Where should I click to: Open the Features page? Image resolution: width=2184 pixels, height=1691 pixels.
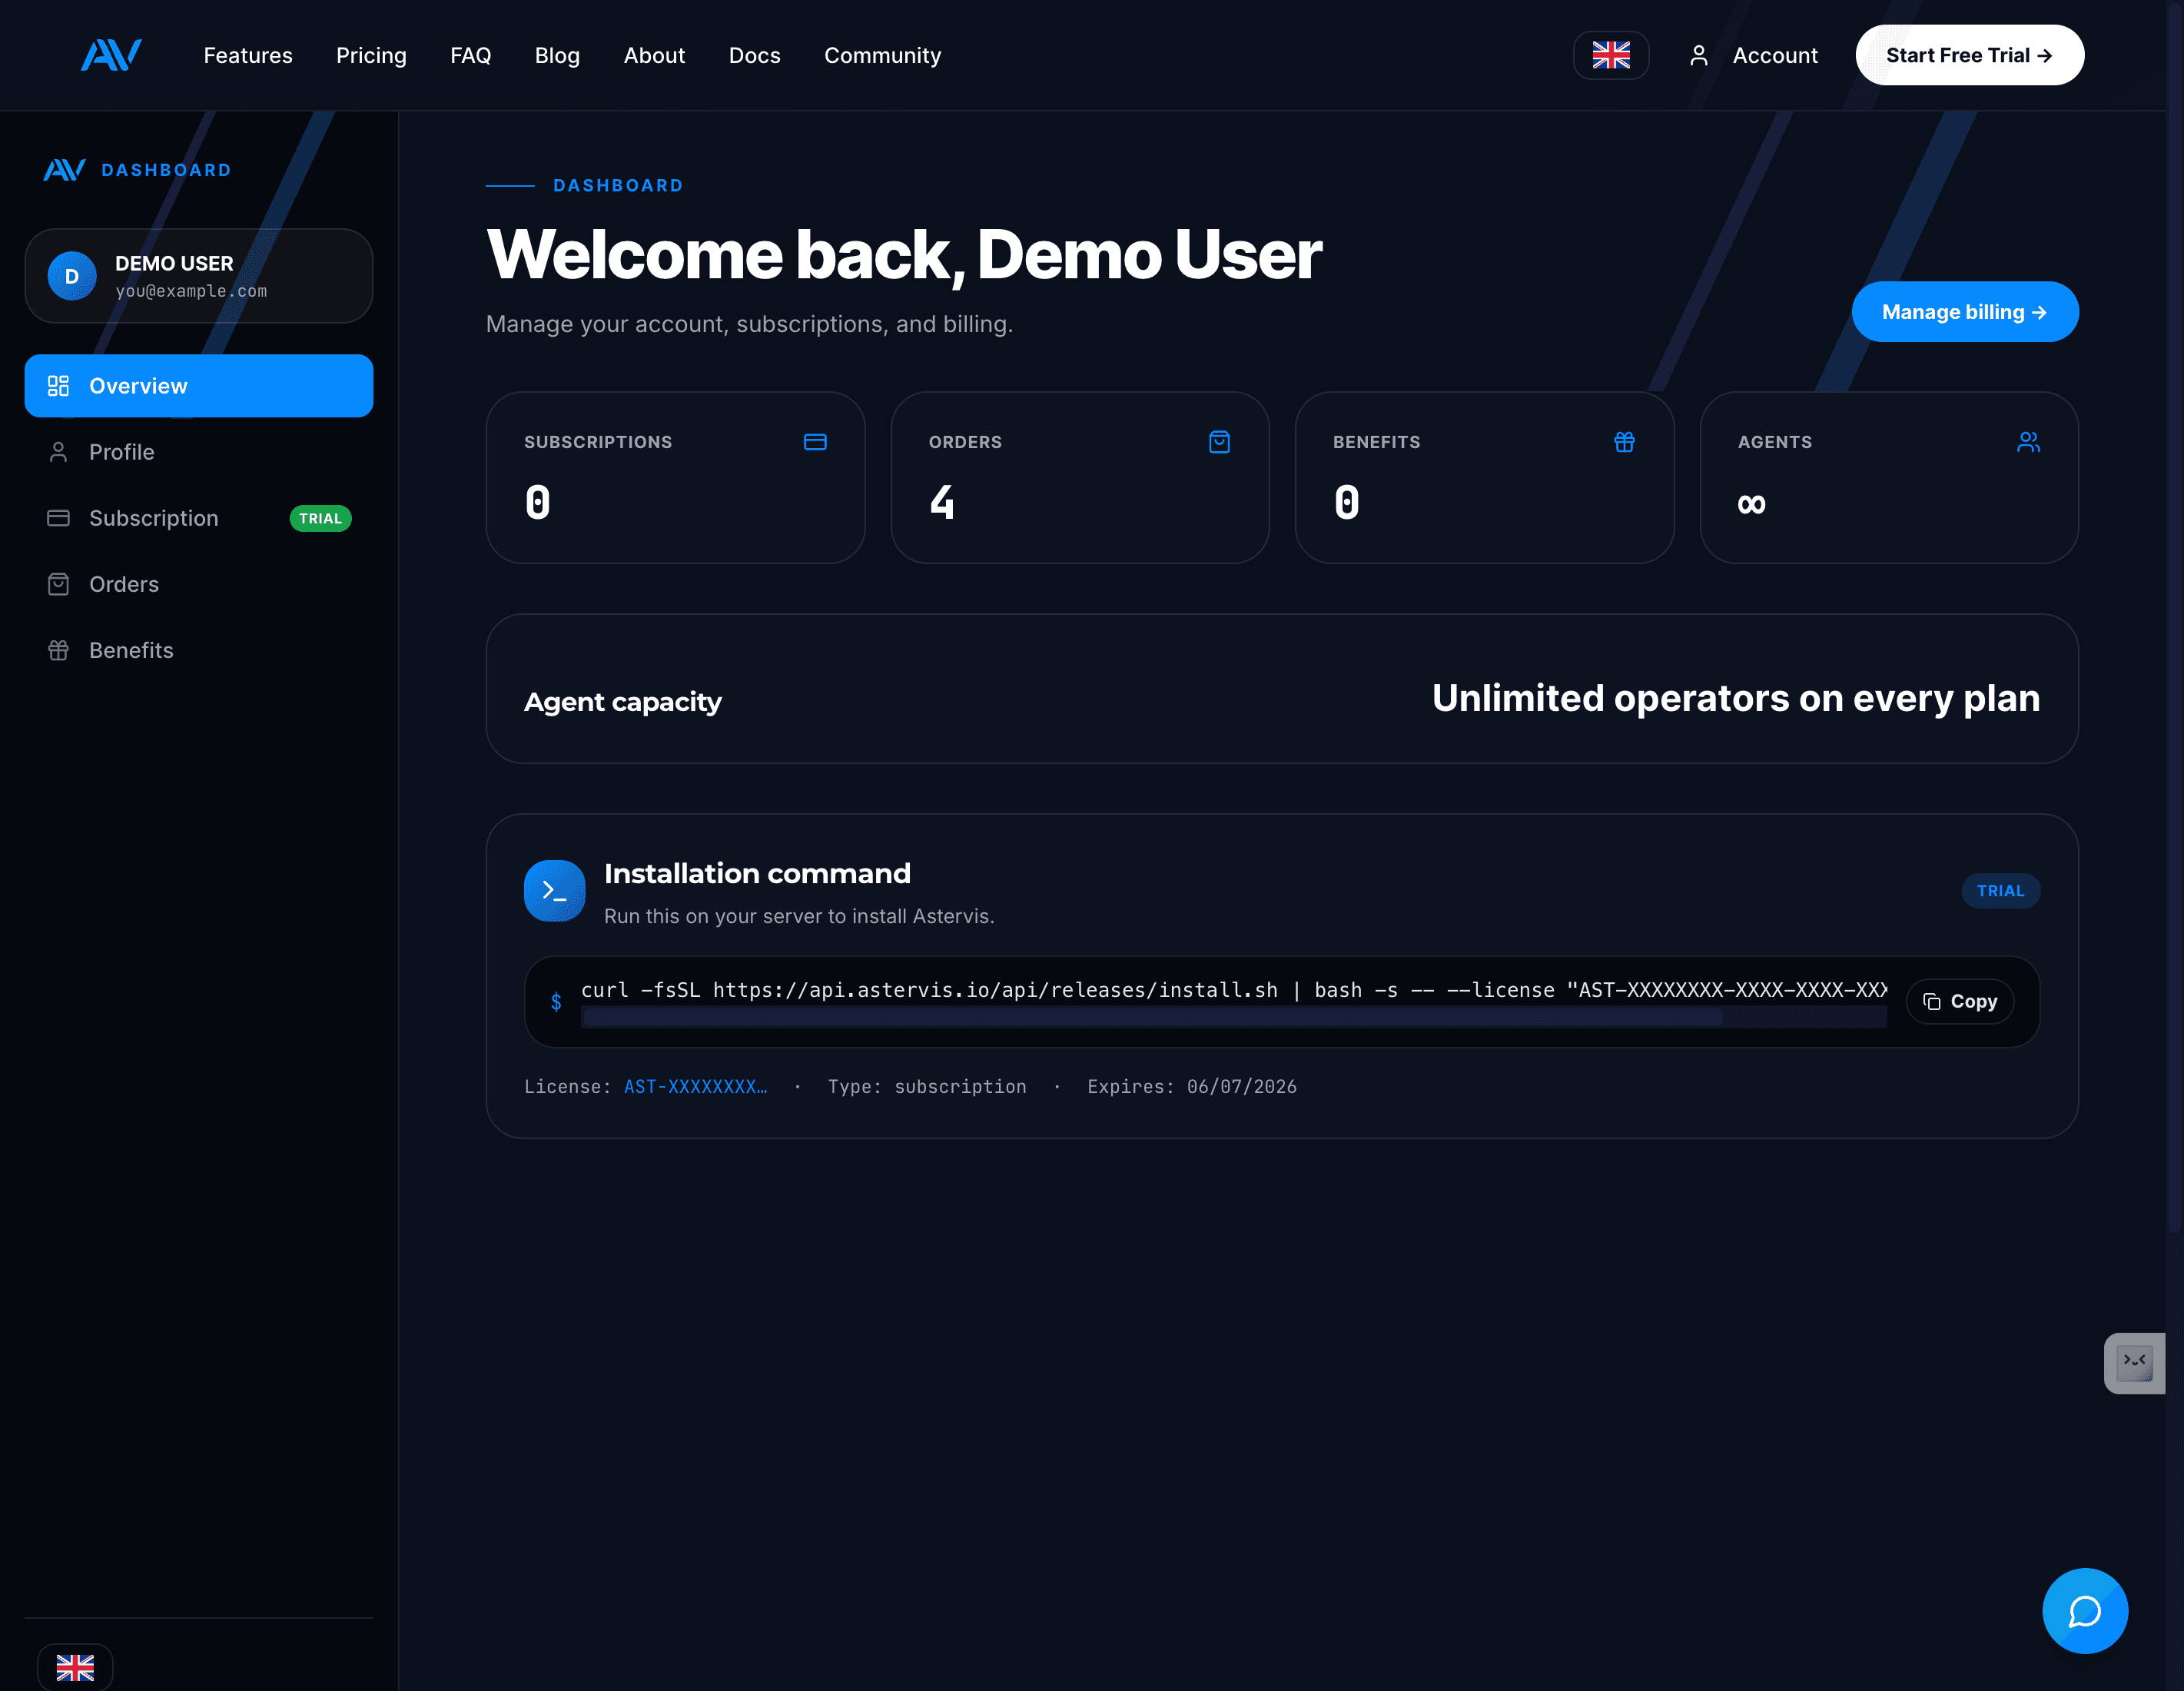pyautogui.click(x=248, y=55)
